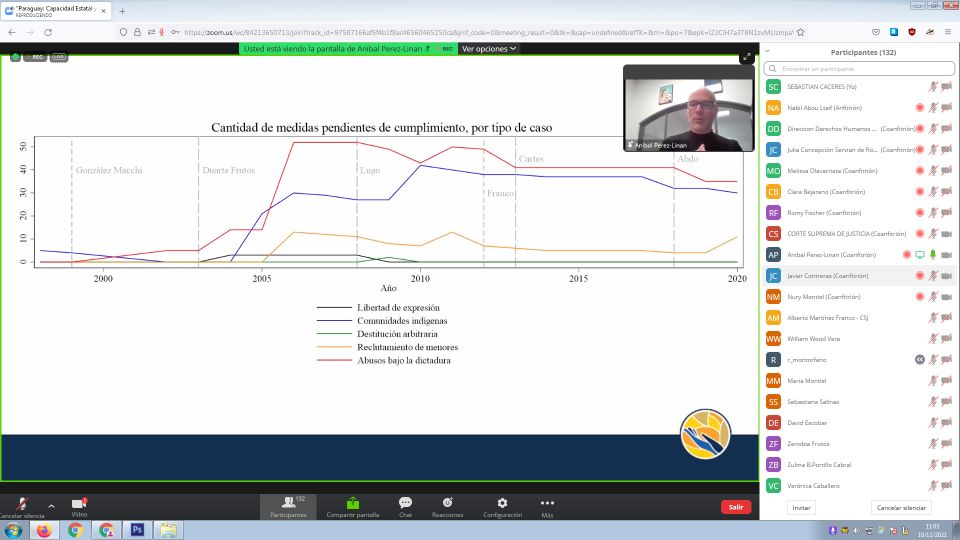This screenshot has height=540, width=960.
Task: Open Photoshop from the taskbar
Action: point(137,530)
